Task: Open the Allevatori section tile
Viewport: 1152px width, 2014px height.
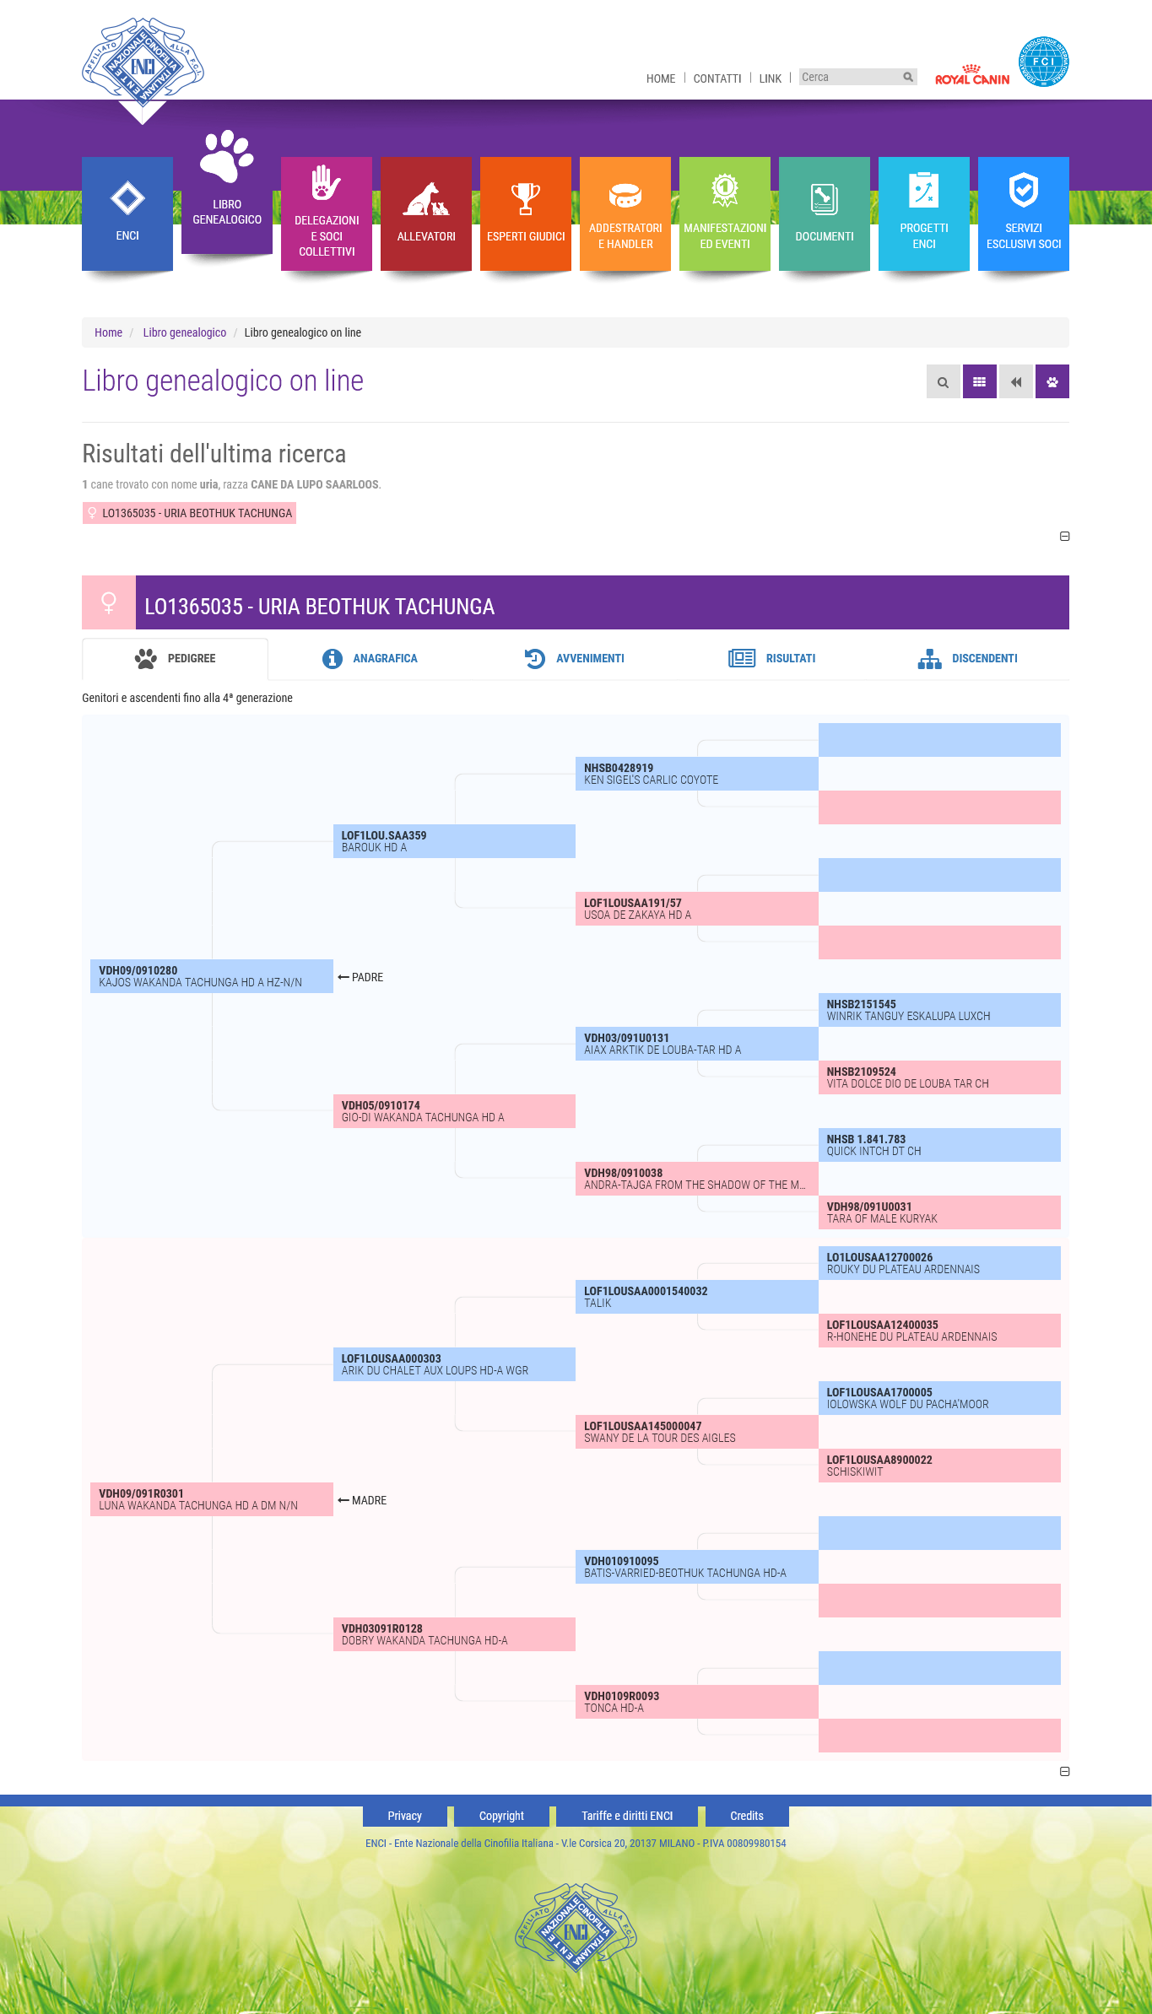Action: click(426, 213)
